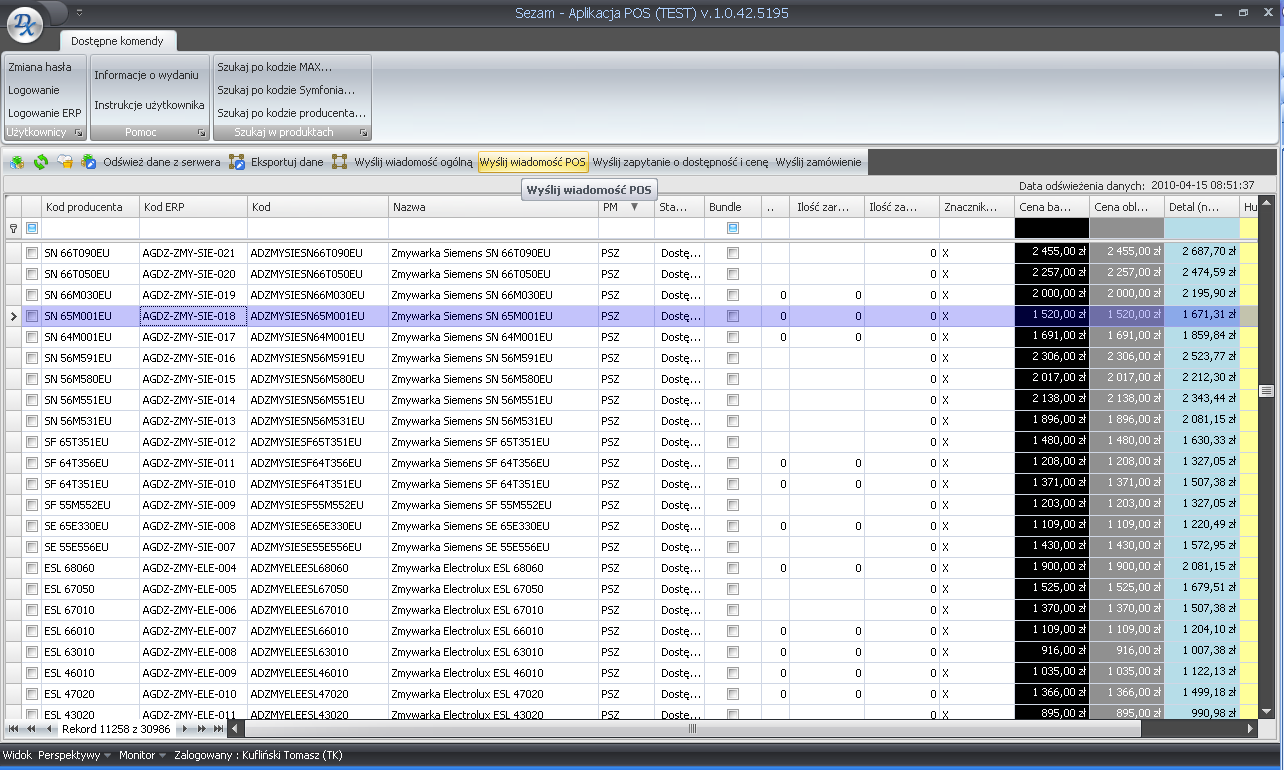Check the row checkbox for SF 65T351EU
The width and height of the screenshot is (1284, 770).
32,442
